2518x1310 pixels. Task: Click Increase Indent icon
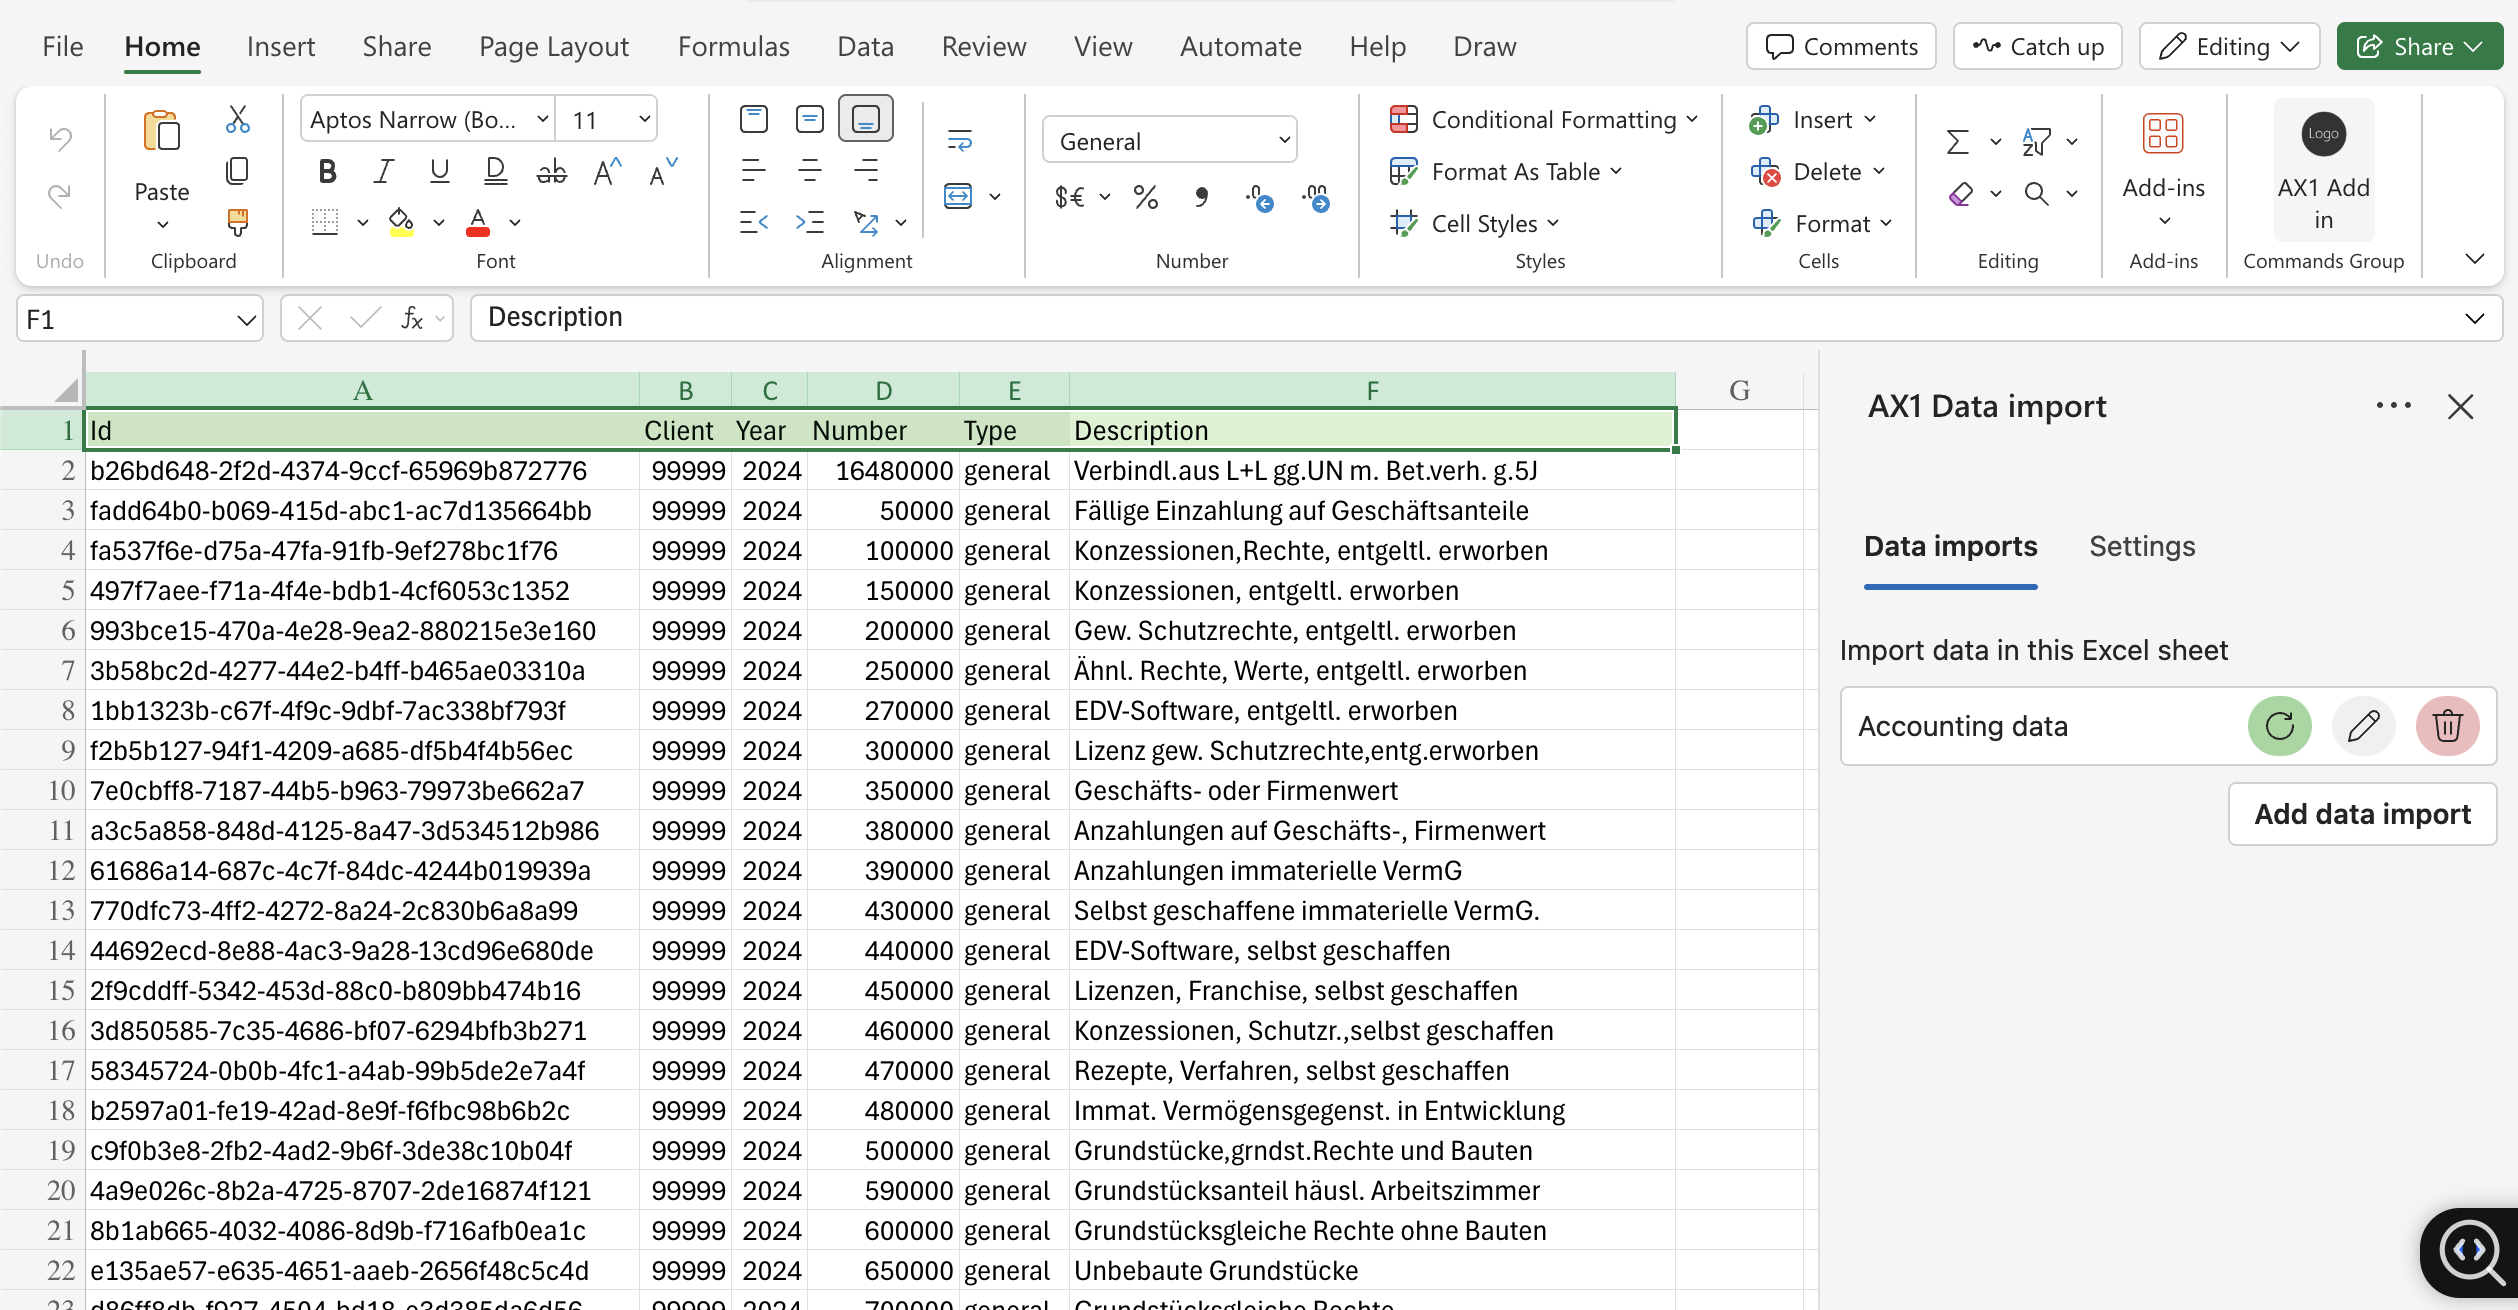(x=810, y=222)
